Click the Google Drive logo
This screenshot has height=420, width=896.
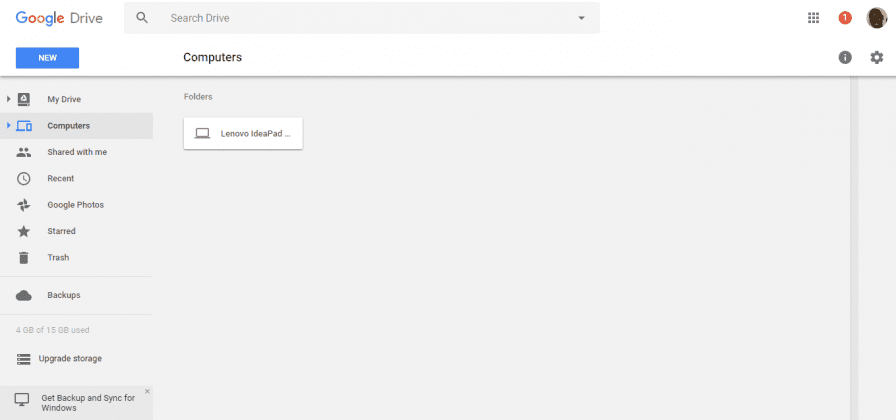click(x=59, y=18)
